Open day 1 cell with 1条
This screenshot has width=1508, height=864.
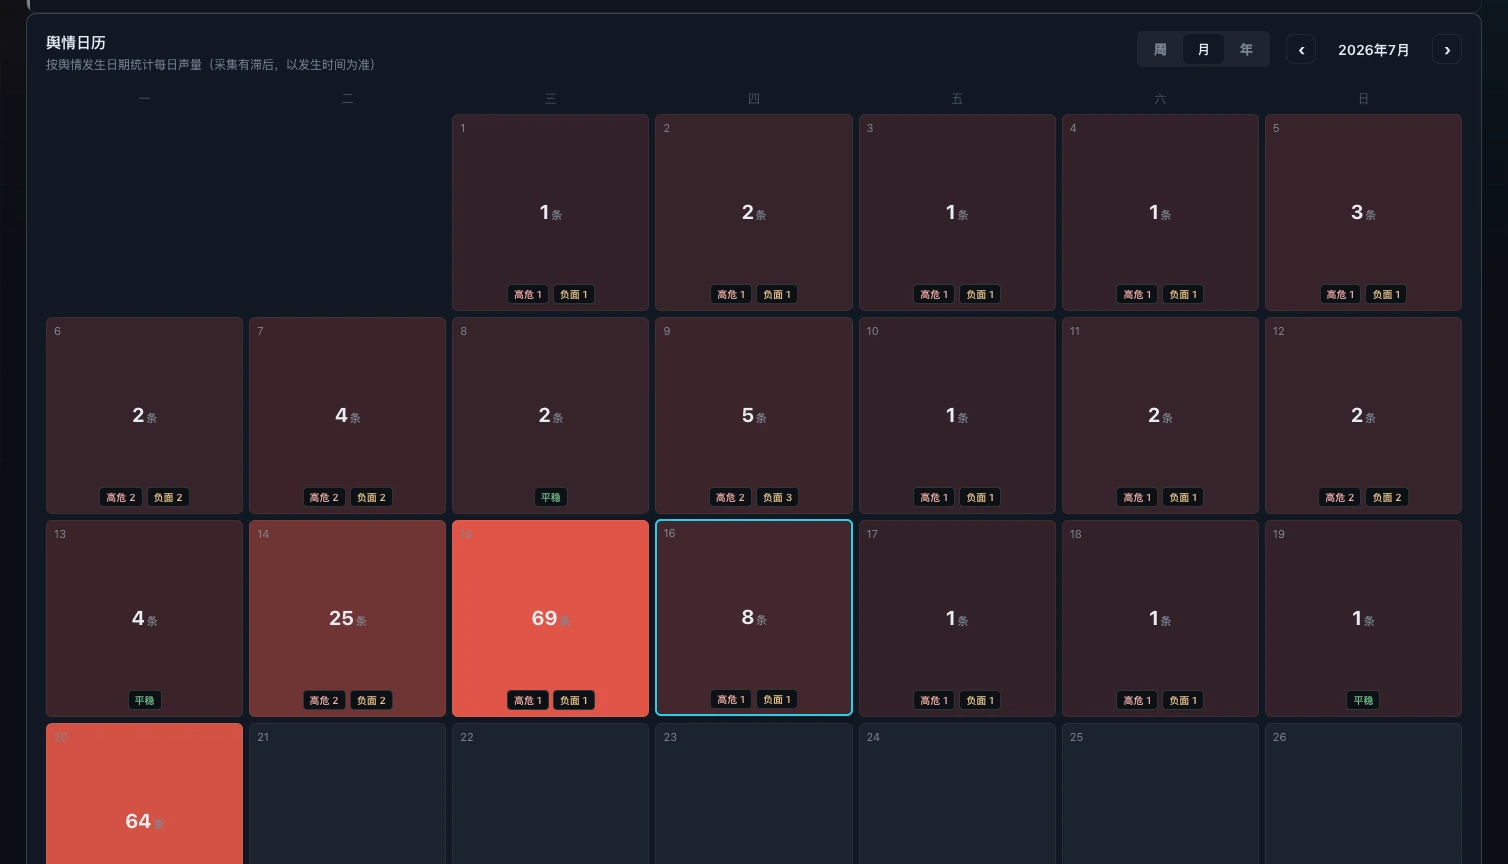pyautogui.click(x=550, y=212)
